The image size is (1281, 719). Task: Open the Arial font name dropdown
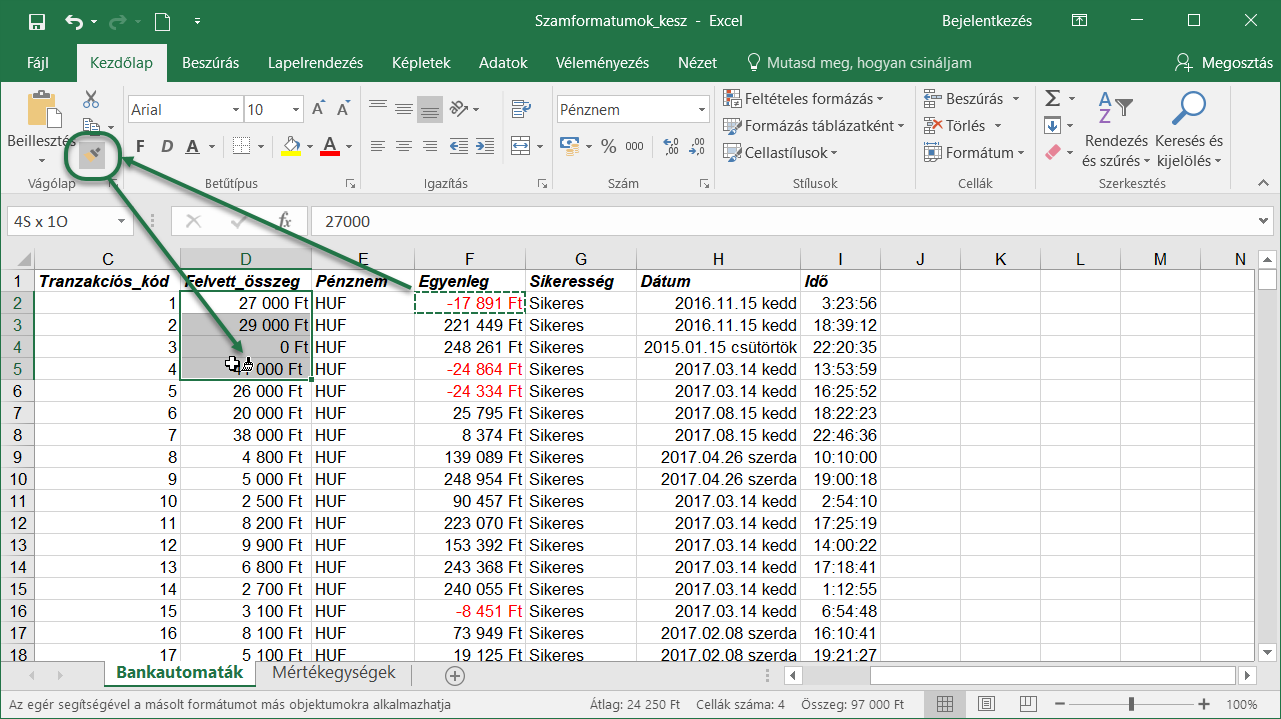(236, 110)
